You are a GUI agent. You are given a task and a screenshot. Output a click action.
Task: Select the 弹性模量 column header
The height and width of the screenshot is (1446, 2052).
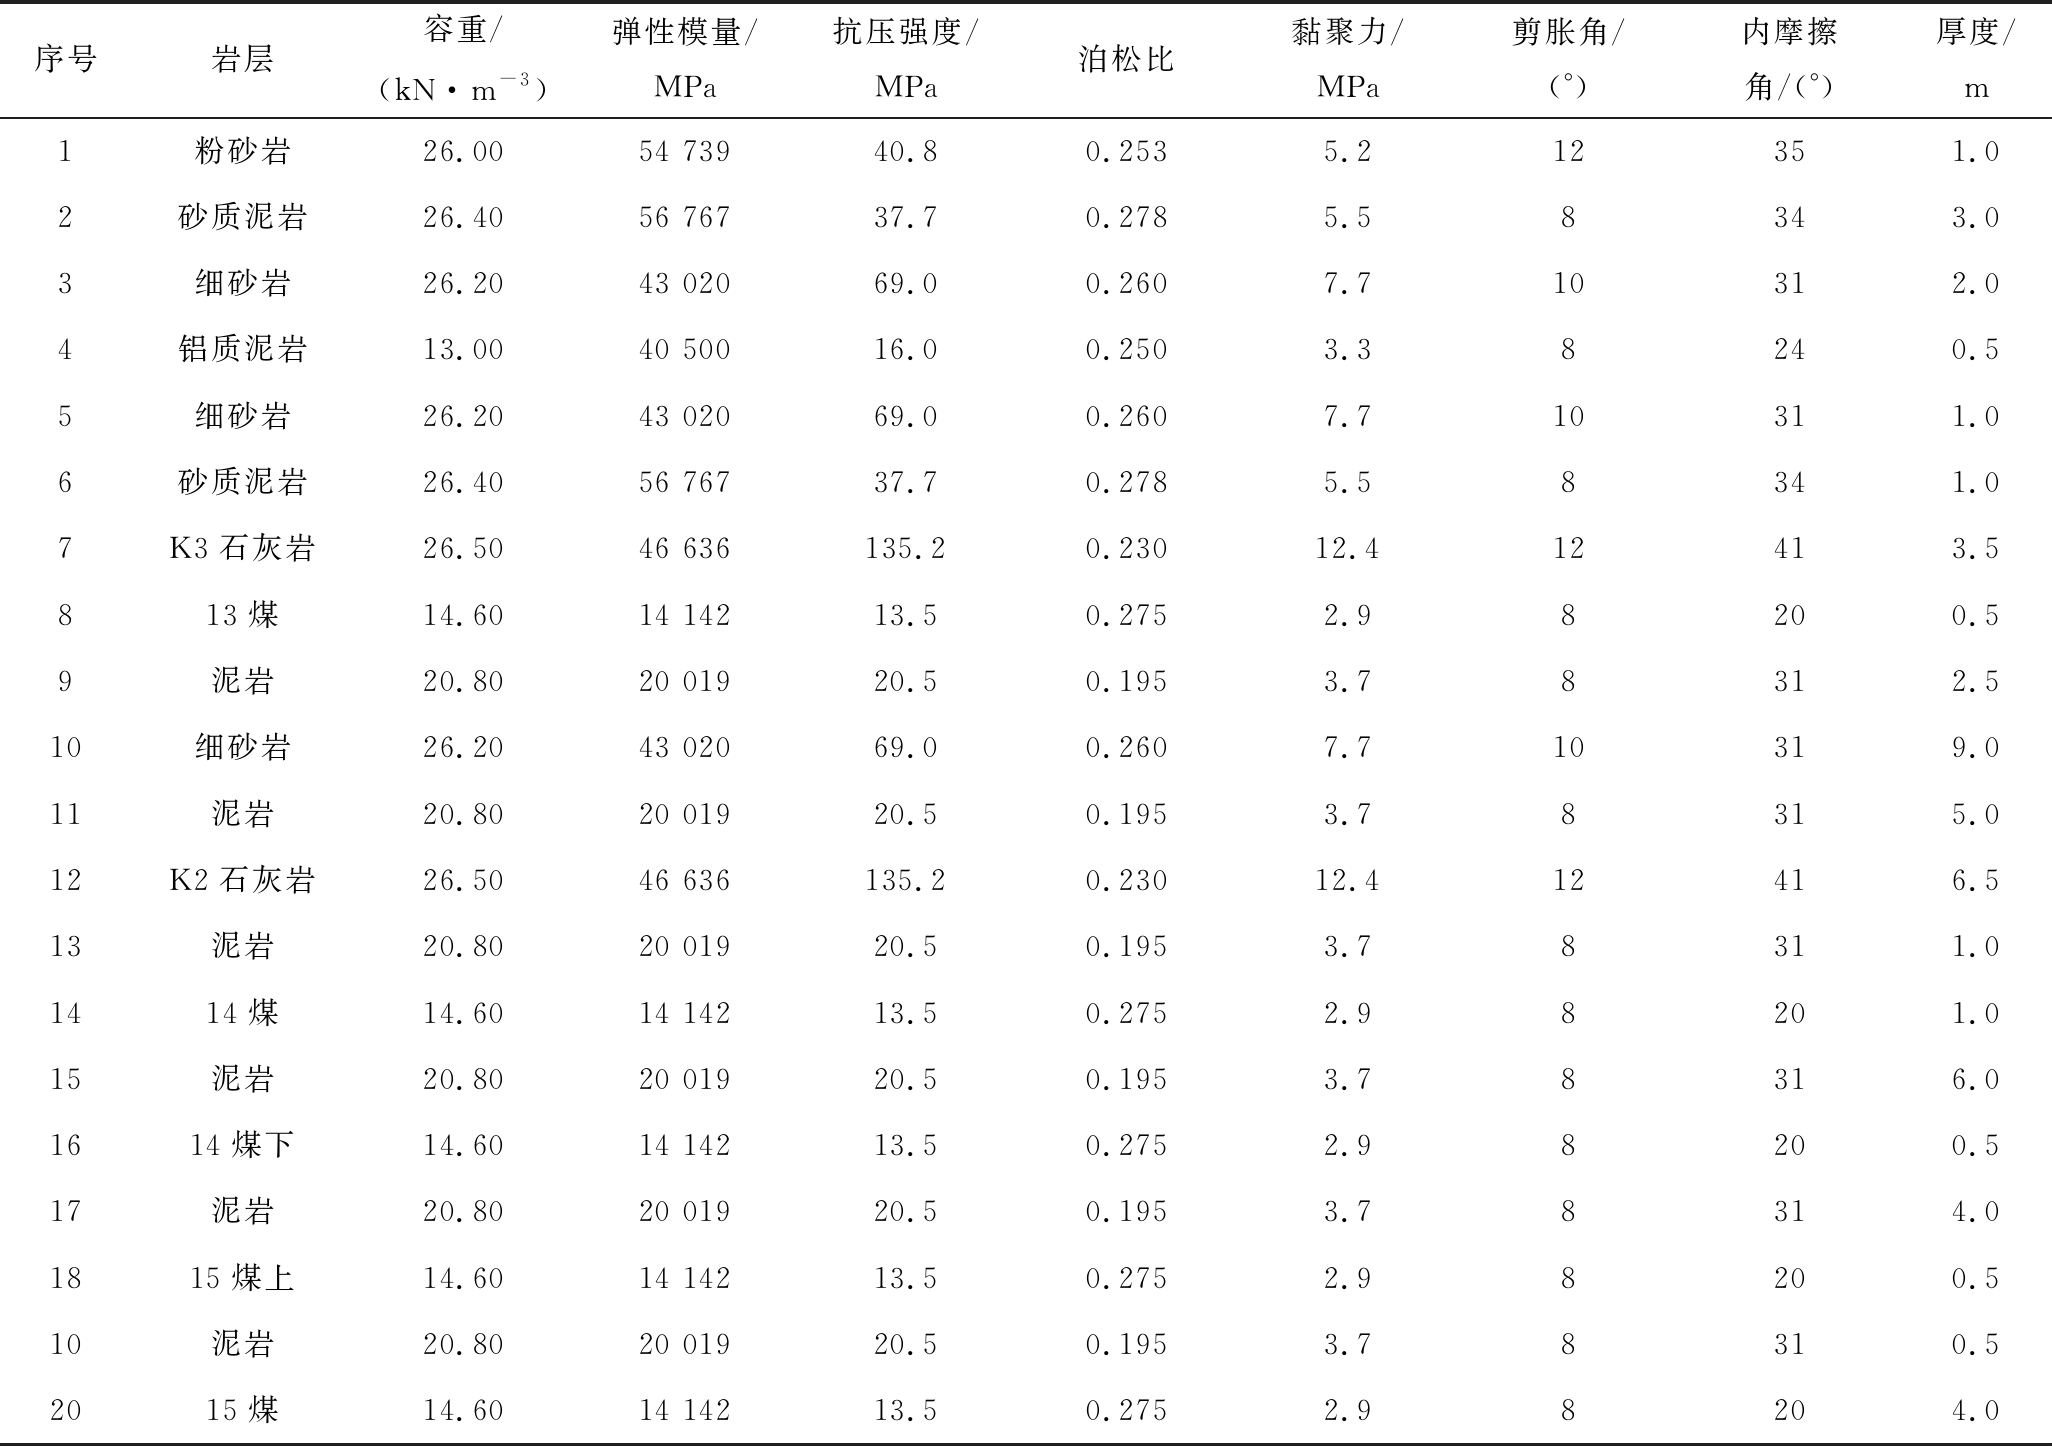pyautogui.click(x=685, y=60)
